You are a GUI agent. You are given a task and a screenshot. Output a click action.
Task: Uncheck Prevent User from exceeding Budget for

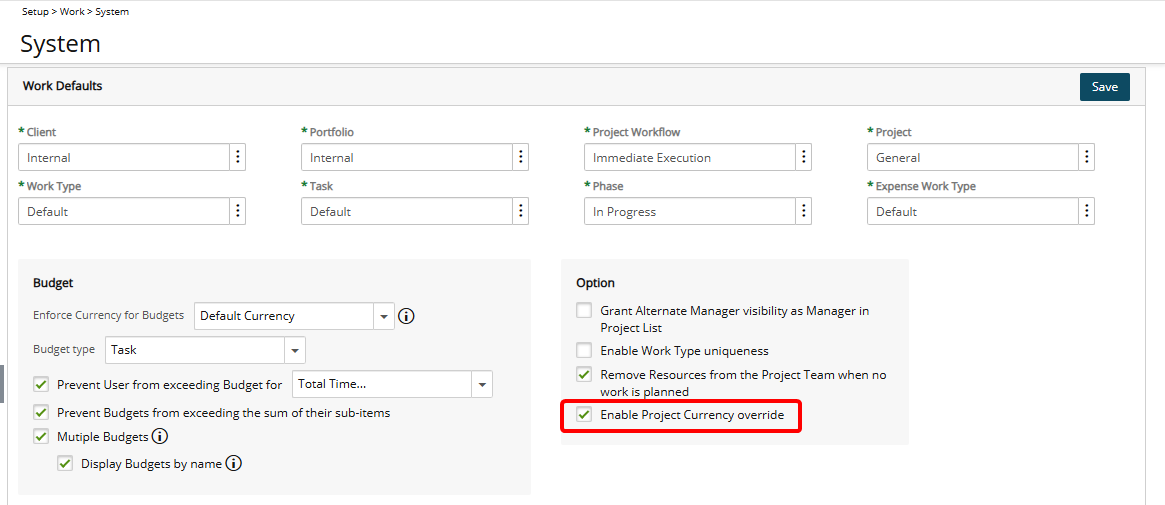[41, 385]
